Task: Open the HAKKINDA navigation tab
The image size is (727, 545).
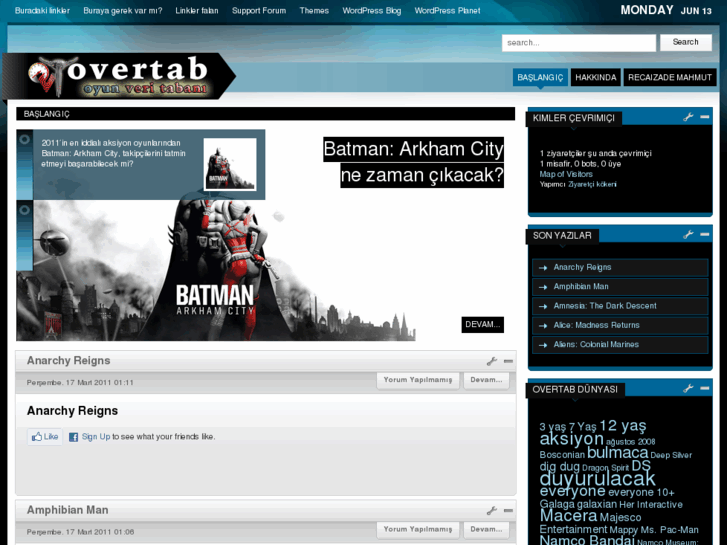Action: coord(596,77)
